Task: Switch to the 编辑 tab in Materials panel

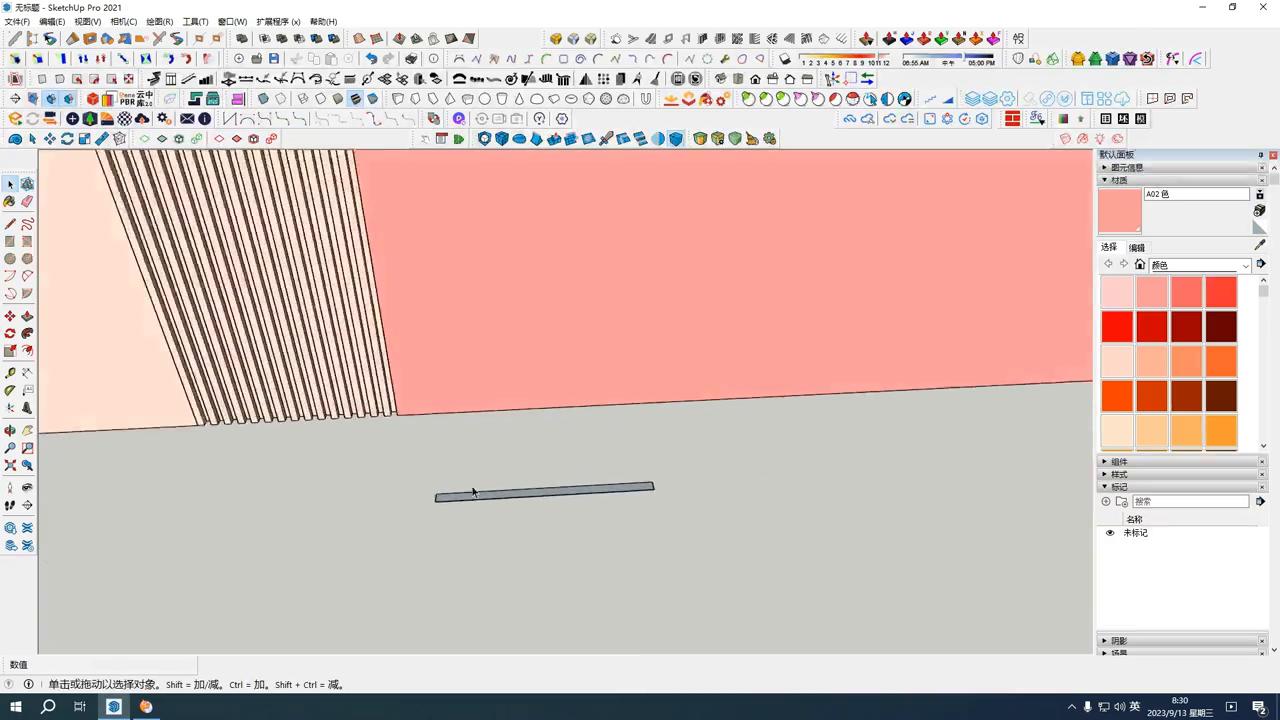Action: tap(1137, 247)
